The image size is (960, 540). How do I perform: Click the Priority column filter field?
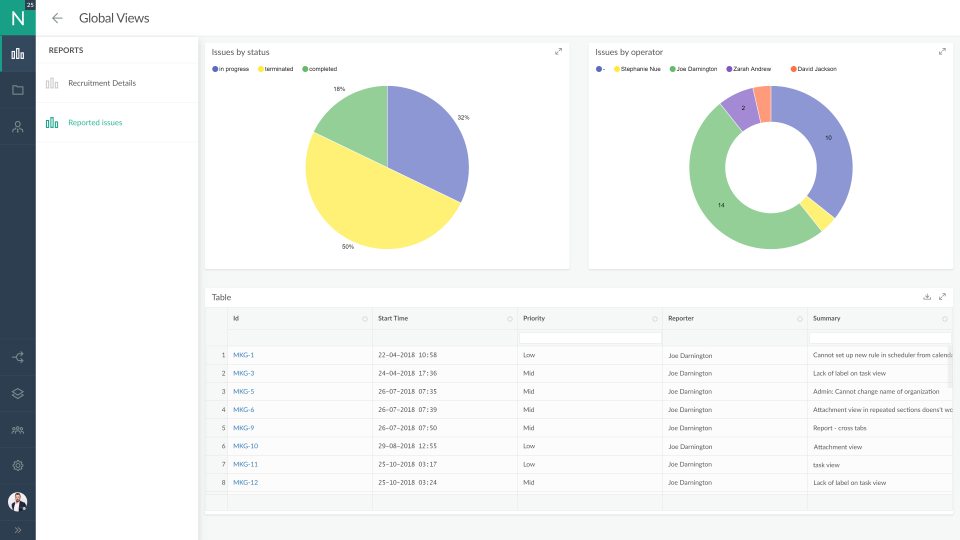590,337
